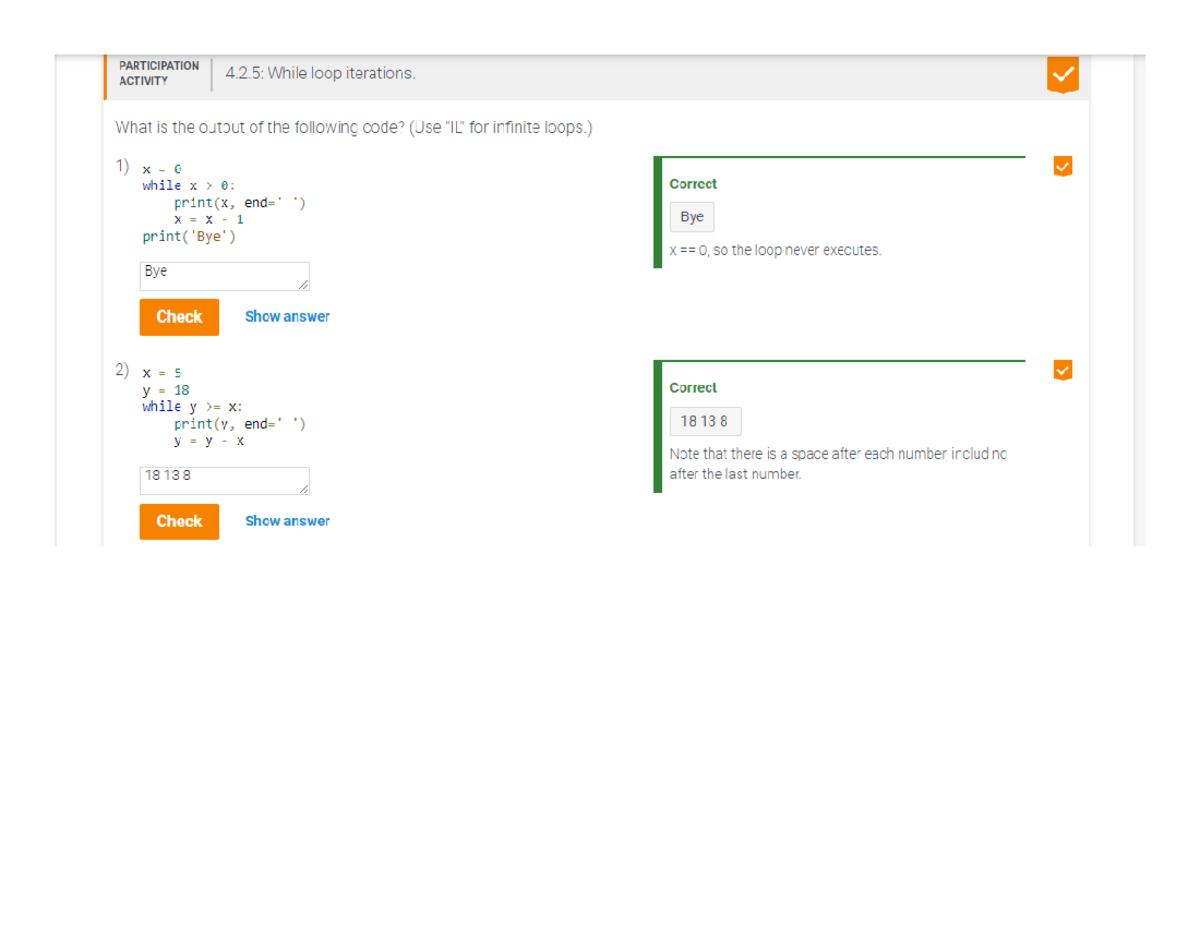Open Show answer for question 1

(287, 317)
